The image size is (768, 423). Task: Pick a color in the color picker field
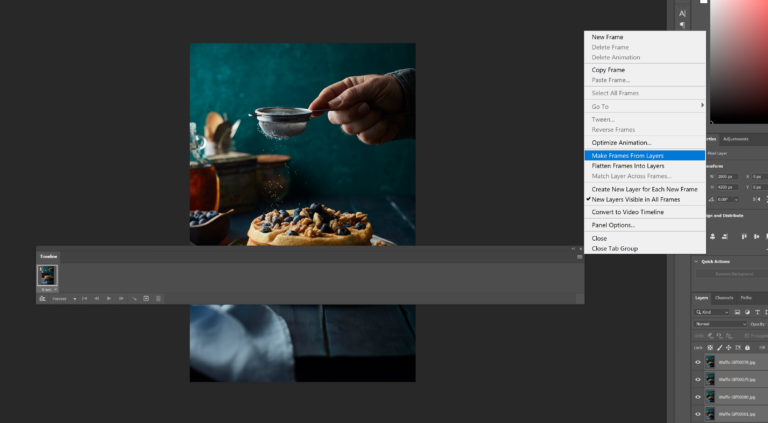[739, 61]
